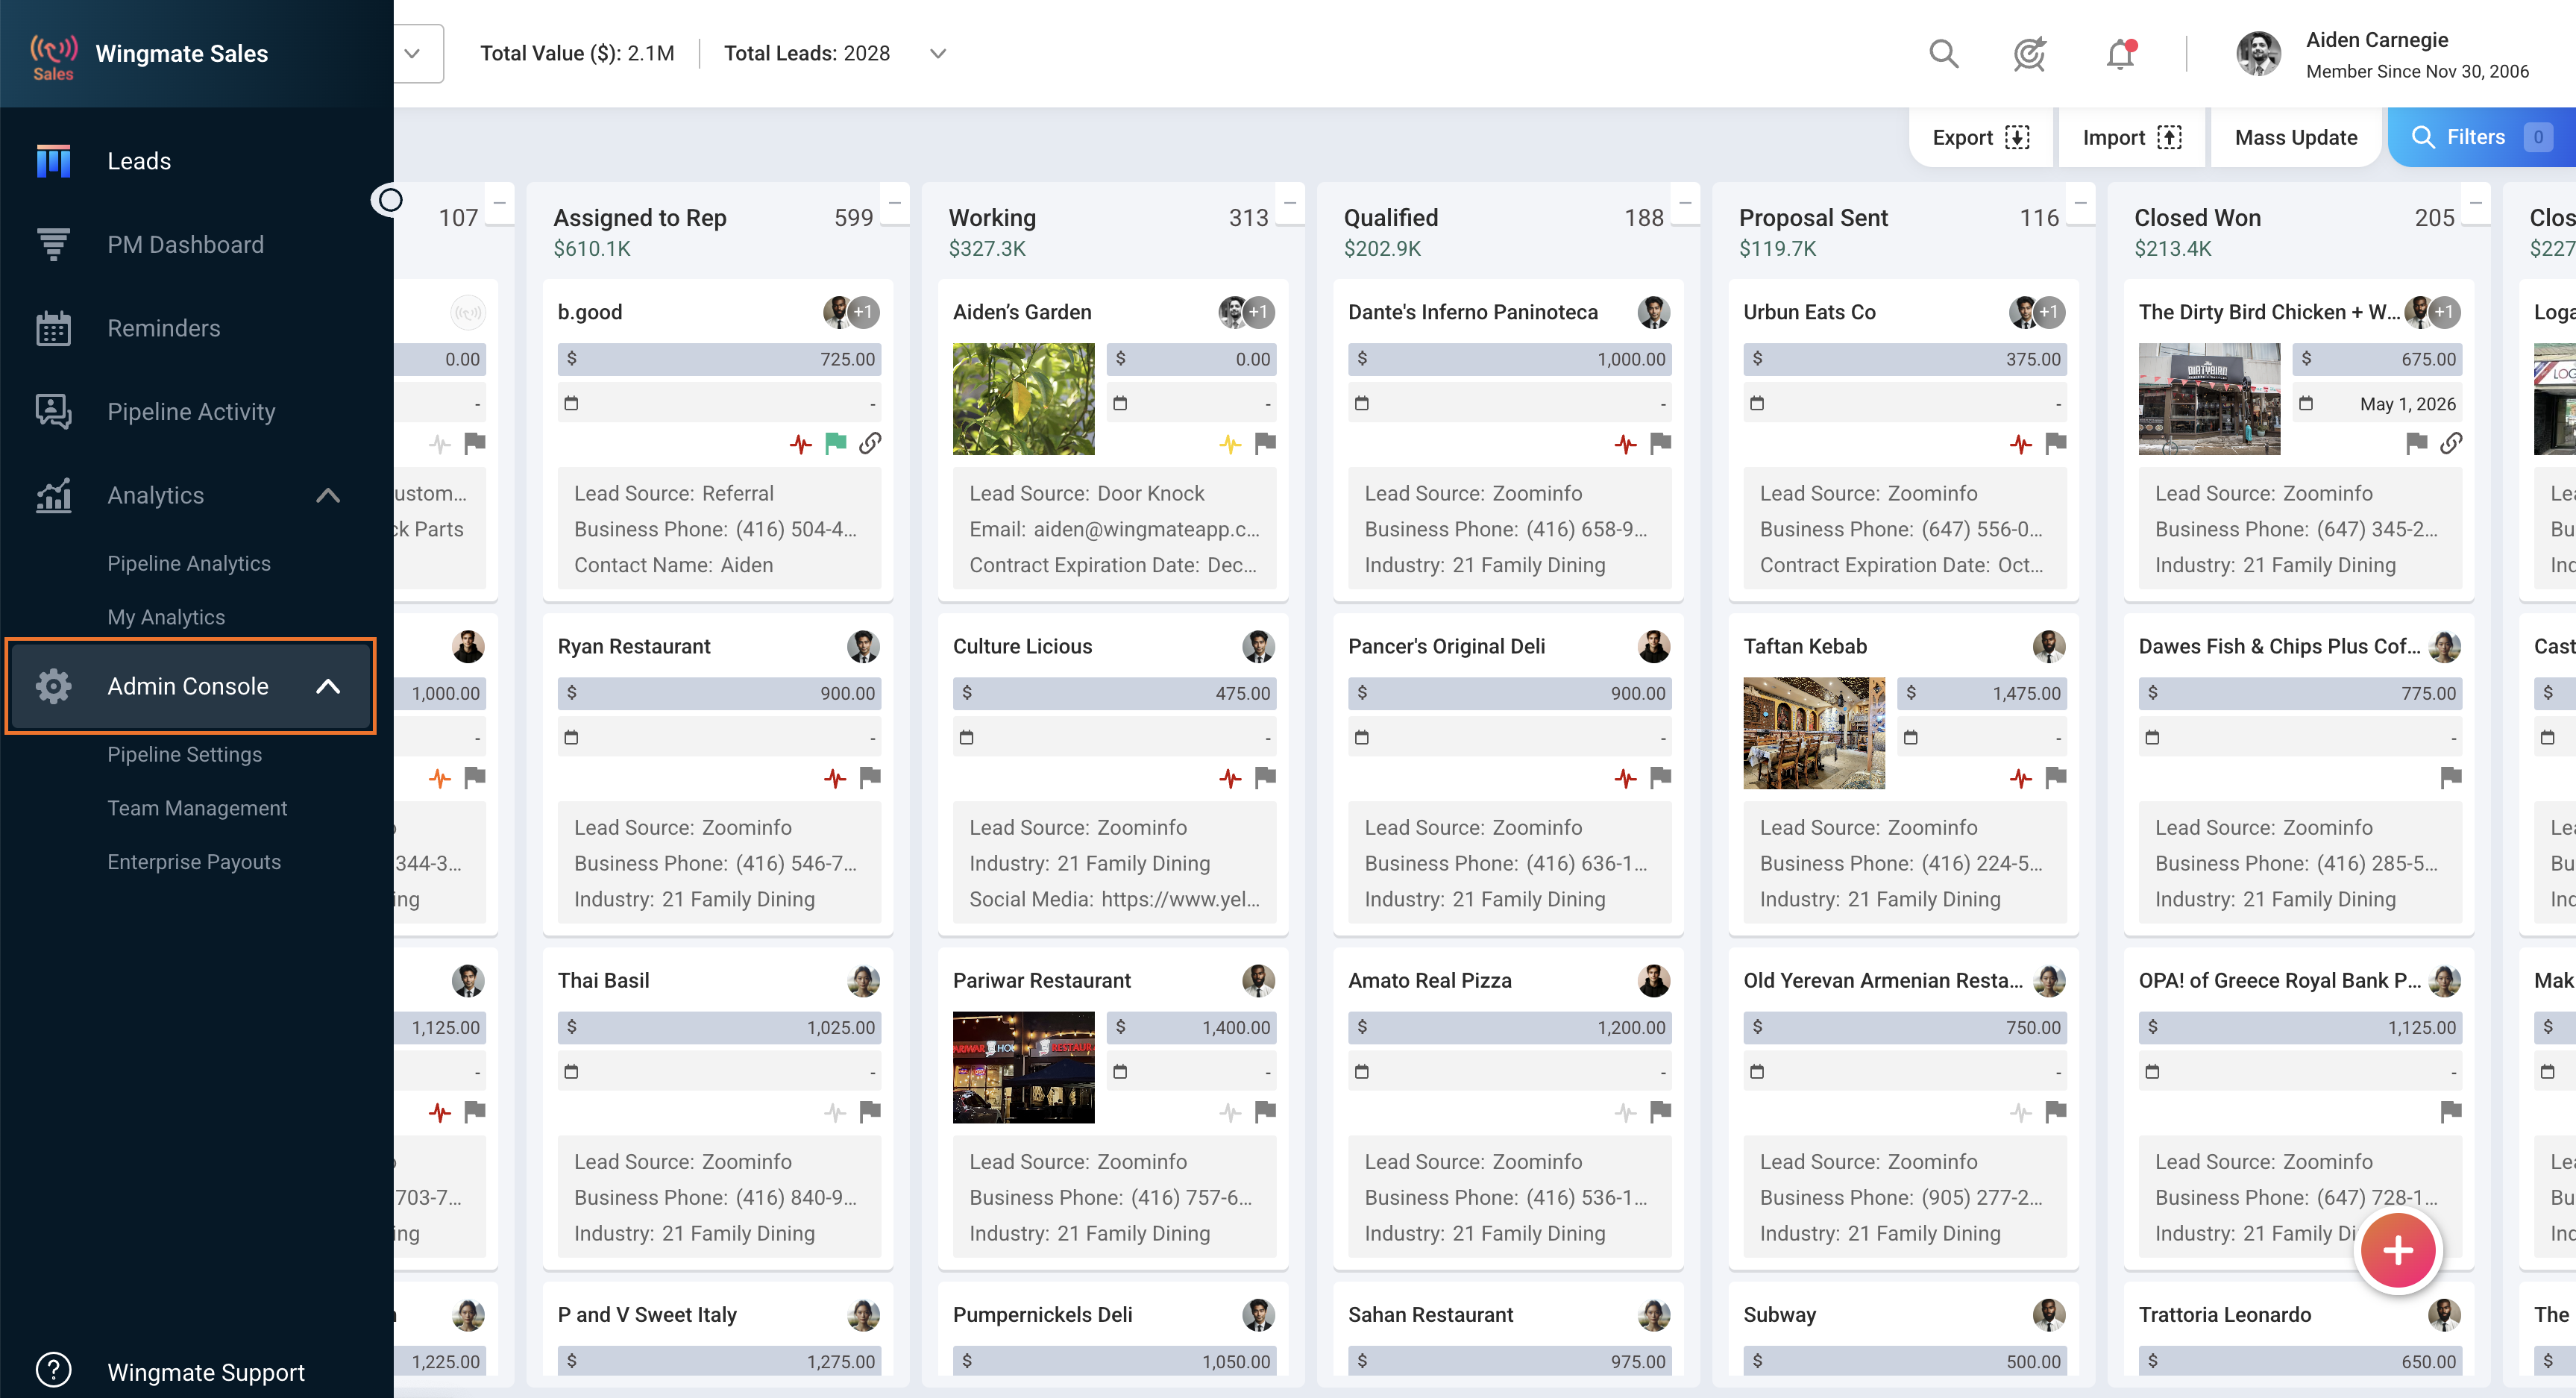Open Pipeline Analytics
This screenshot has height=1398, width=2576.
tap(189, 563)
